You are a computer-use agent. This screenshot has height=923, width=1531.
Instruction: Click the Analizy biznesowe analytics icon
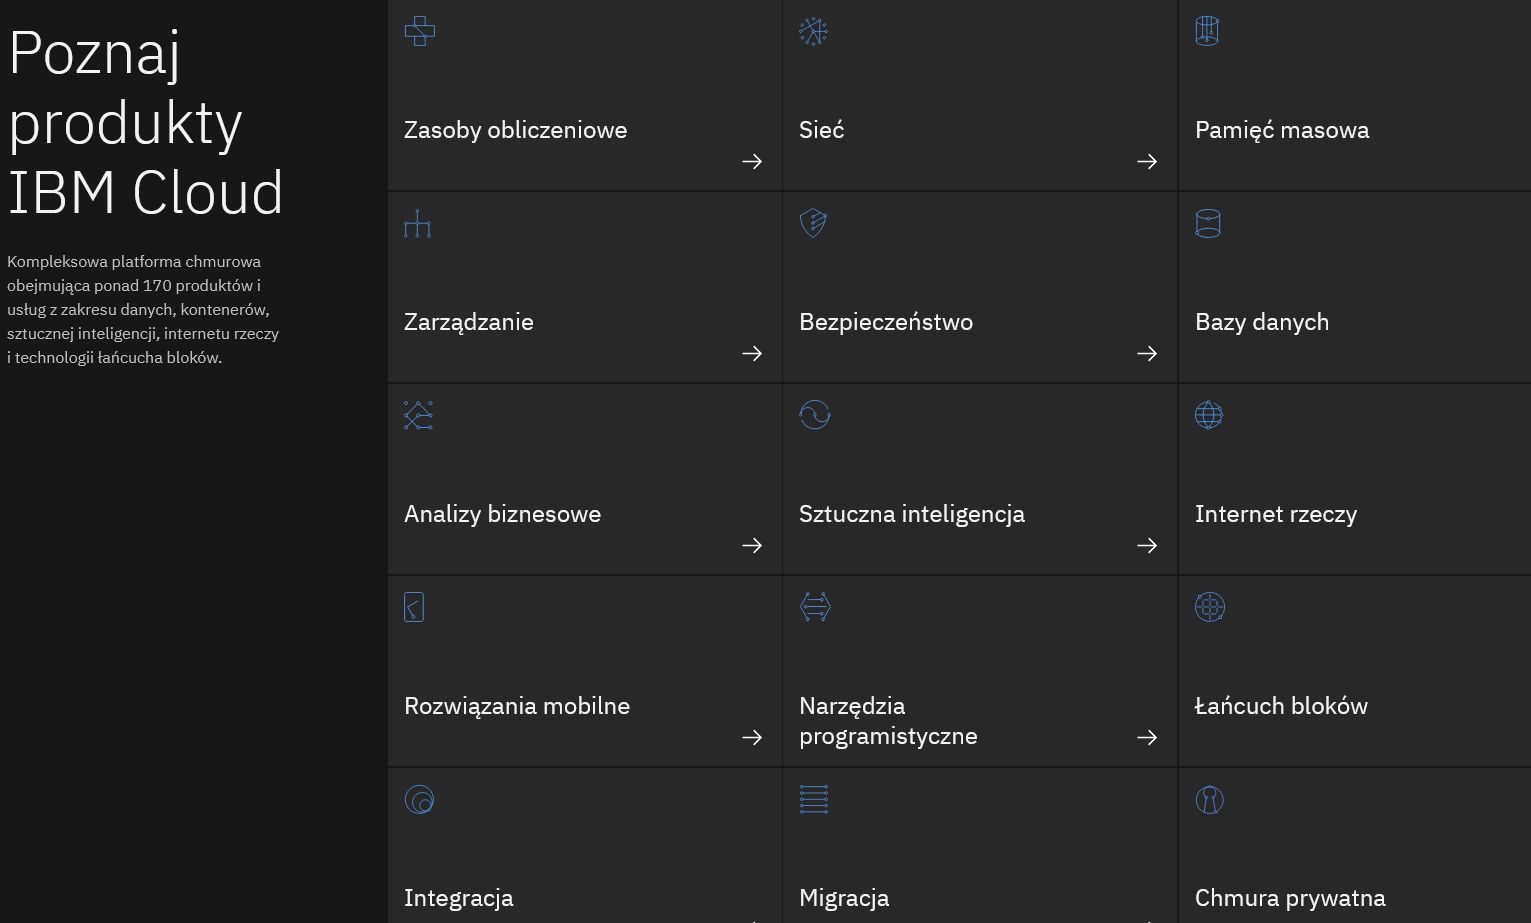(418, 415)
